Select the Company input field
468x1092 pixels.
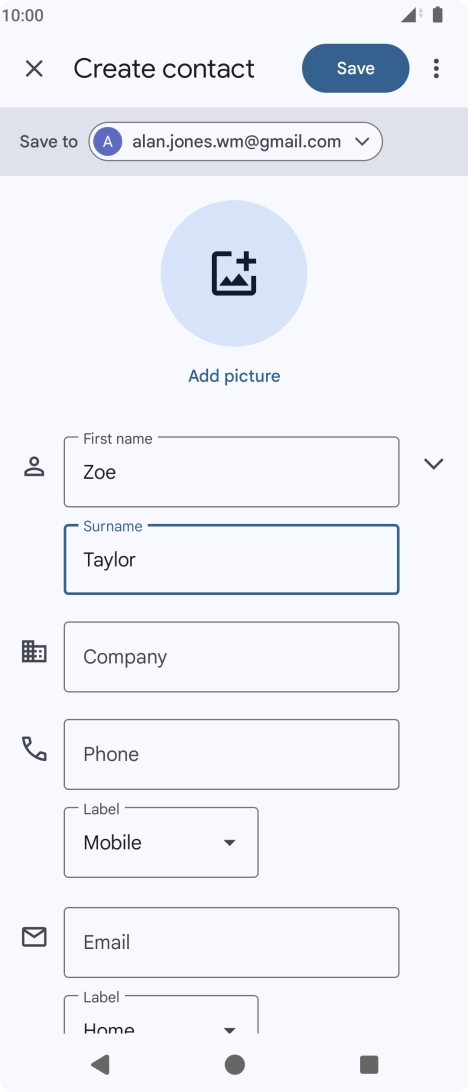click(231, 657)
